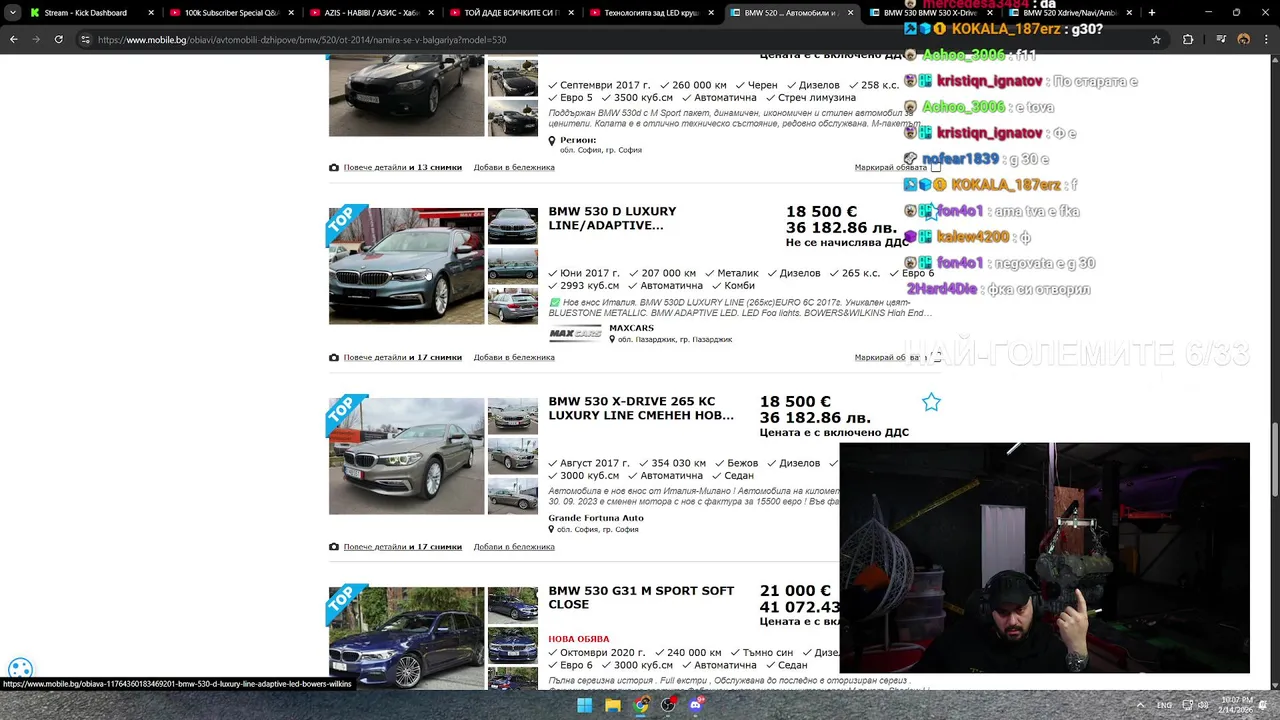
Task: Click price 18 500 € of BMW 530 D Luxury
Action: tap(821, 212)
